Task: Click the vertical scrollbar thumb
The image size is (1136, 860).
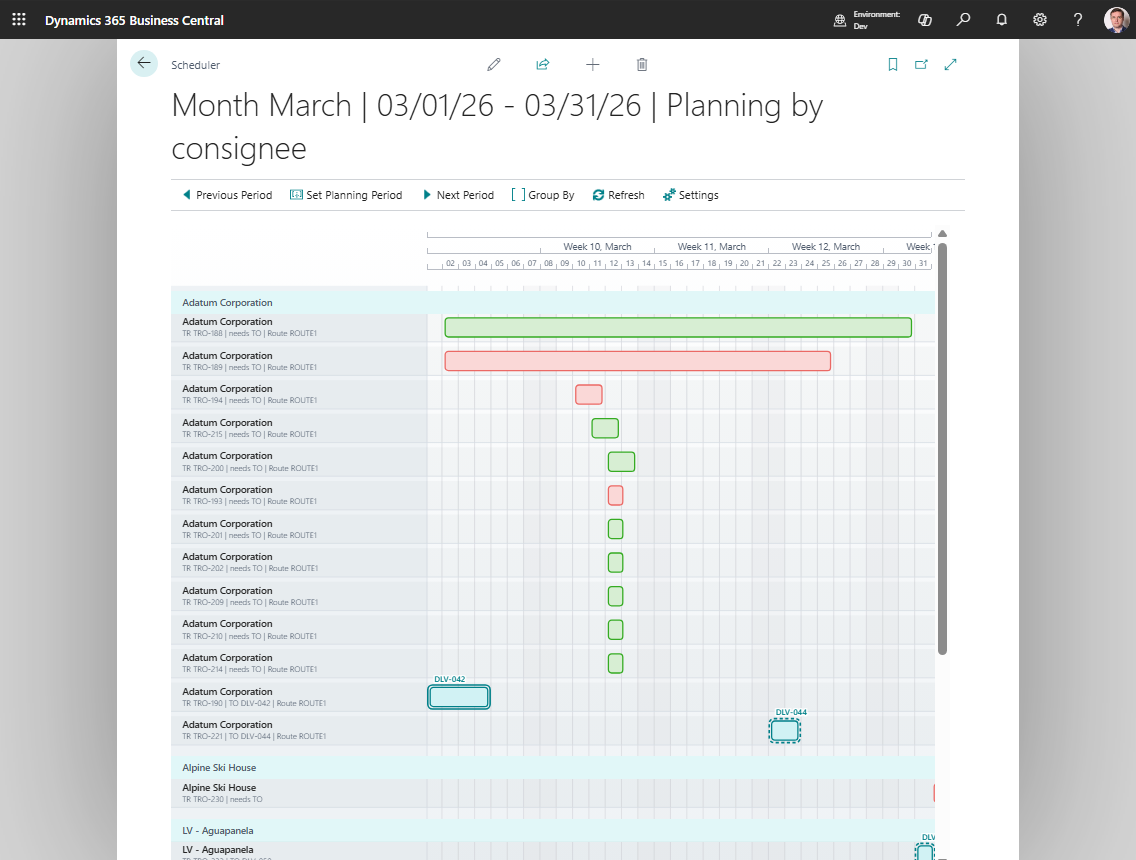Action: coord(943,448)
